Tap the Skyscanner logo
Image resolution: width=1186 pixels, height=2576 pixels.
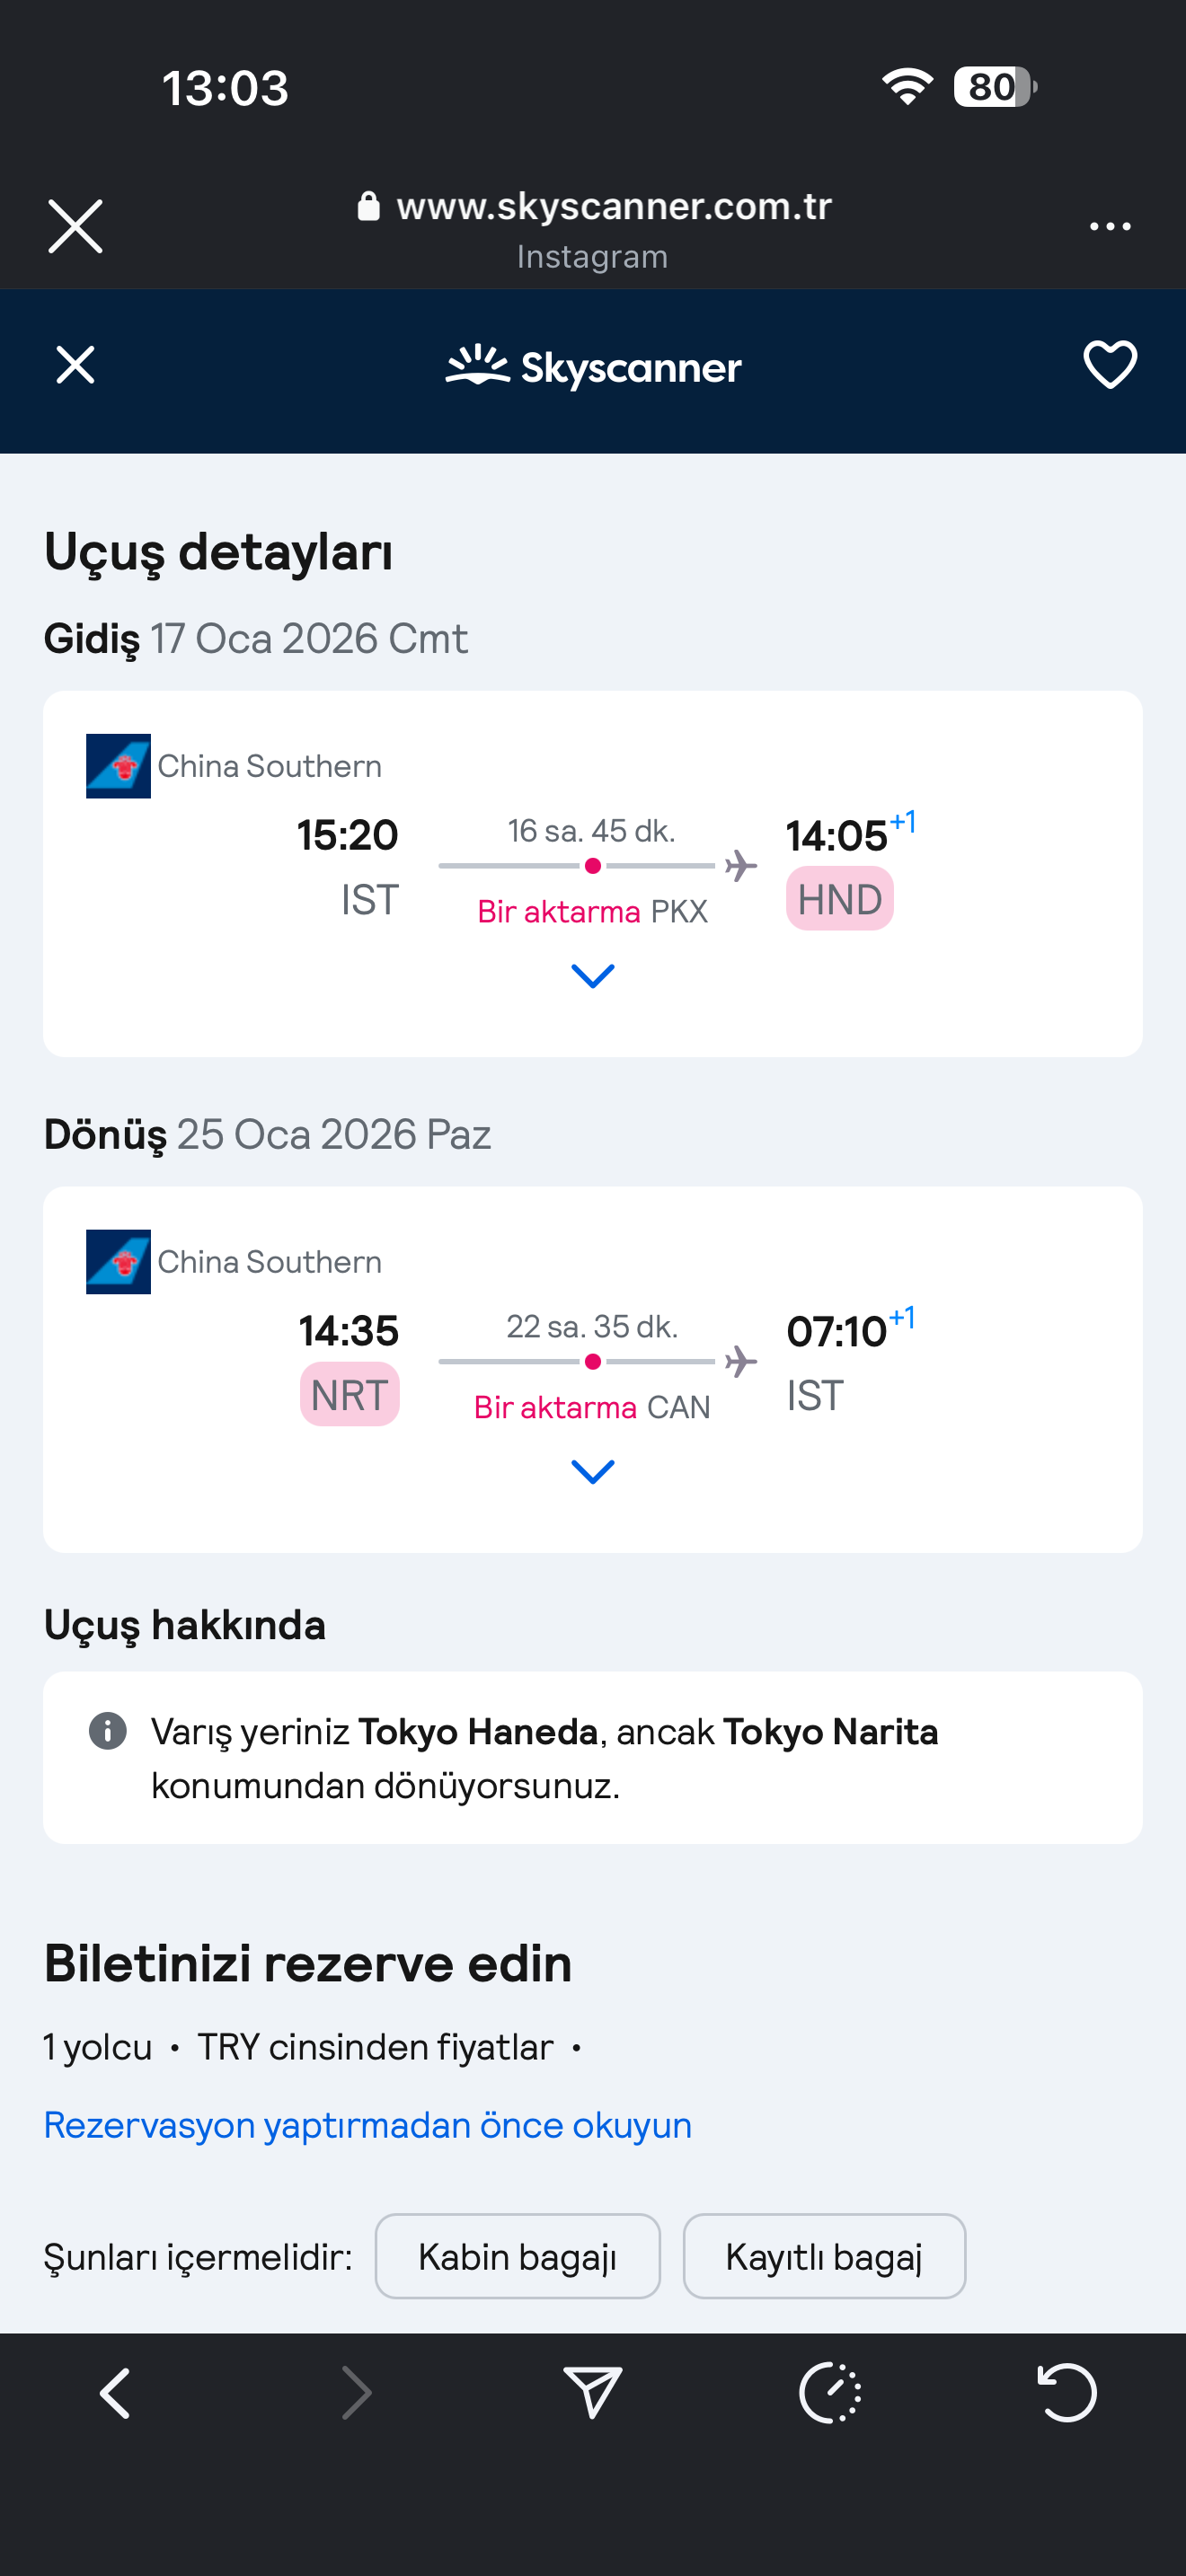click(x=593, y=367)
